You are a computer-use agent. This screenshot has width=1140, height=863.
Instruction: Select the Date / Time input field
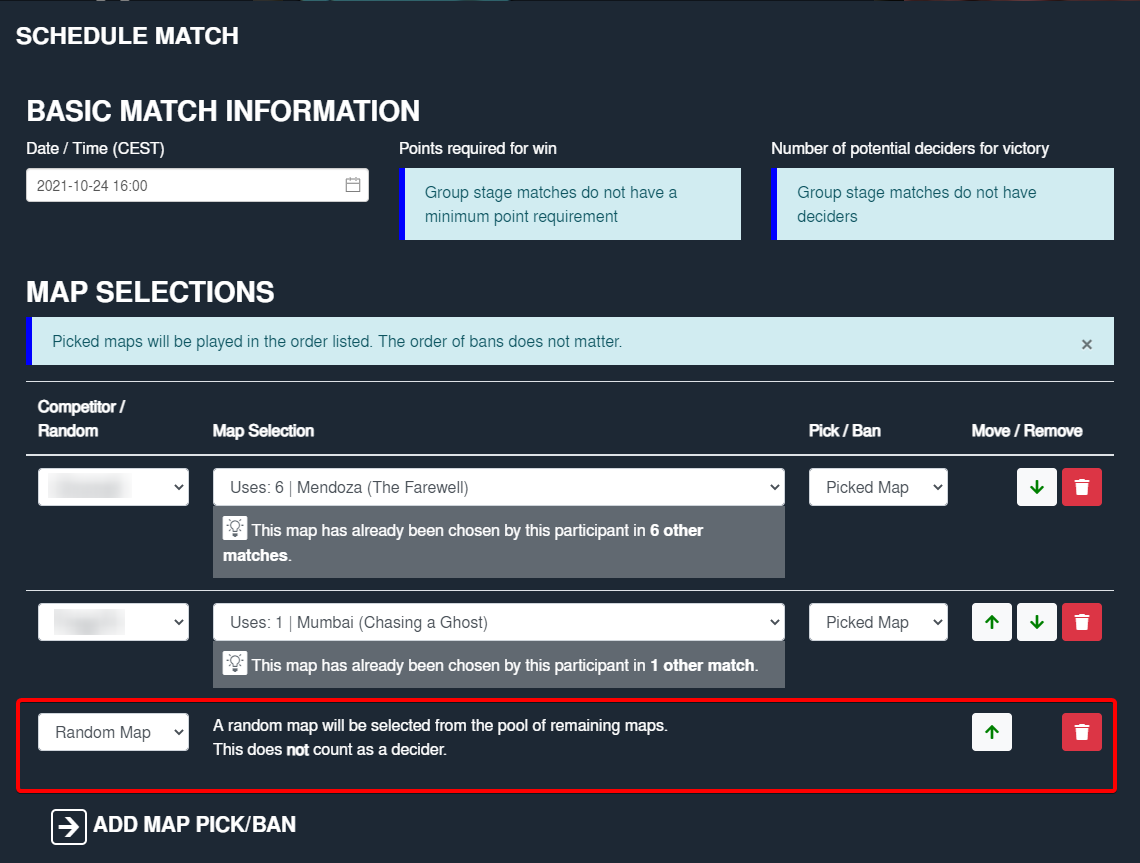(x=180, y=185)
